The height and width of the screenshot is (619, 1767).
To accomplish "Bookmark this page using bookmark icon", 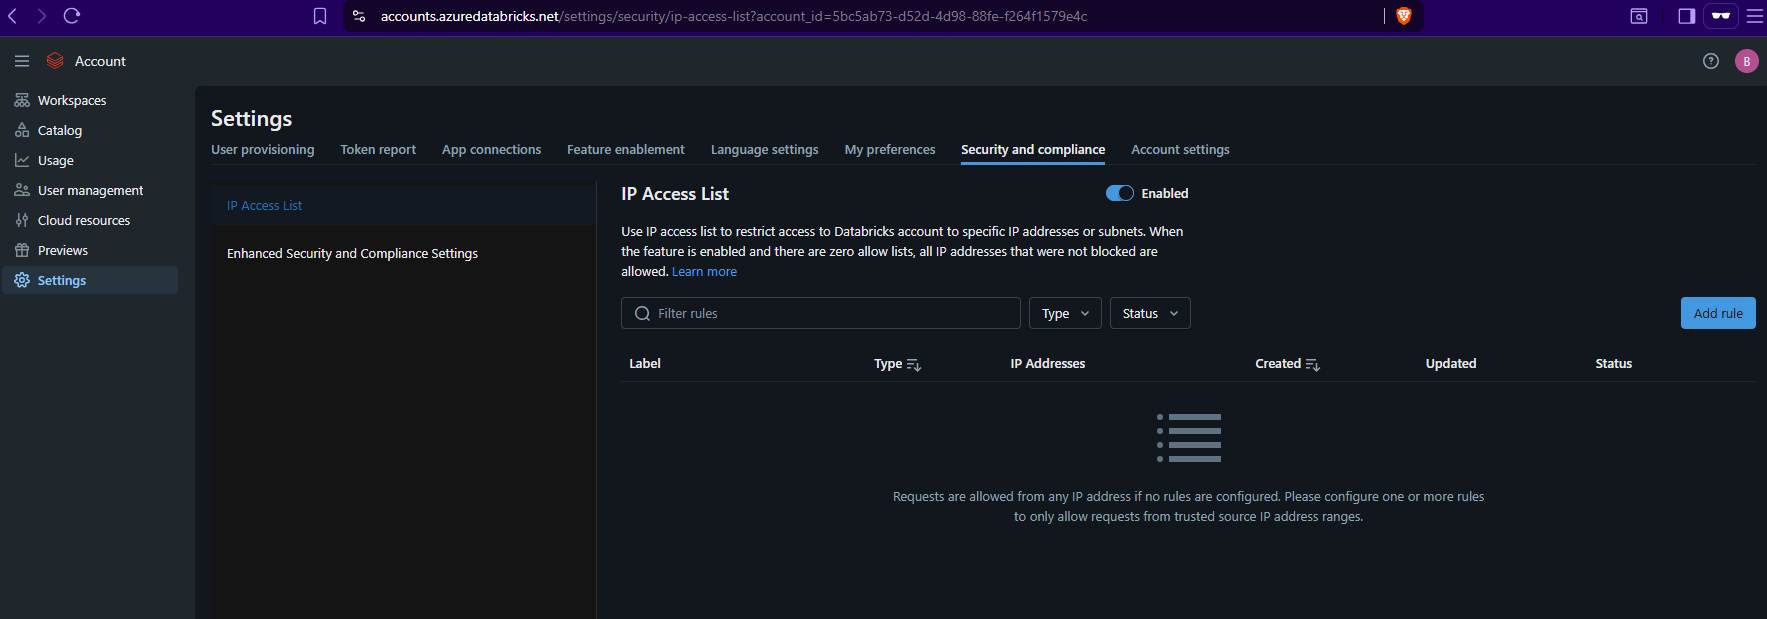I will coord(320,16).
